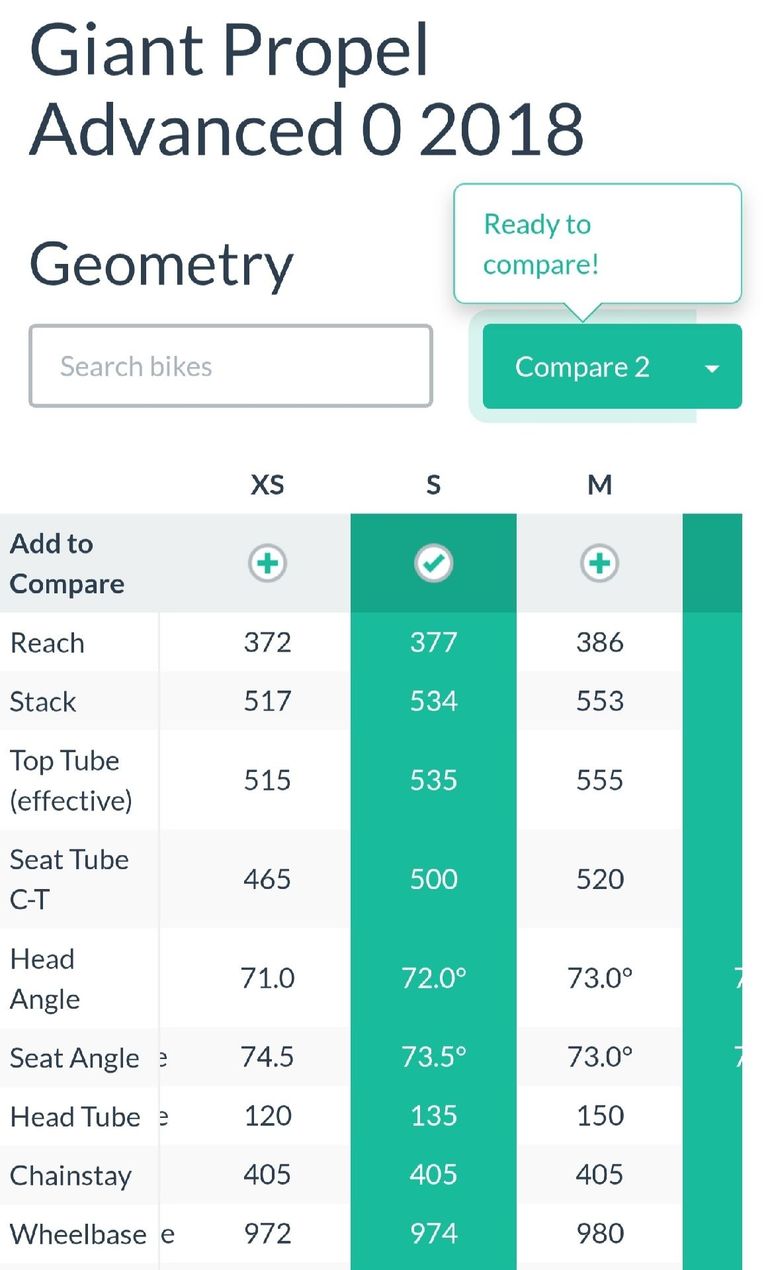Select the M column header
Screen dimensions: 770x1270
599,485
